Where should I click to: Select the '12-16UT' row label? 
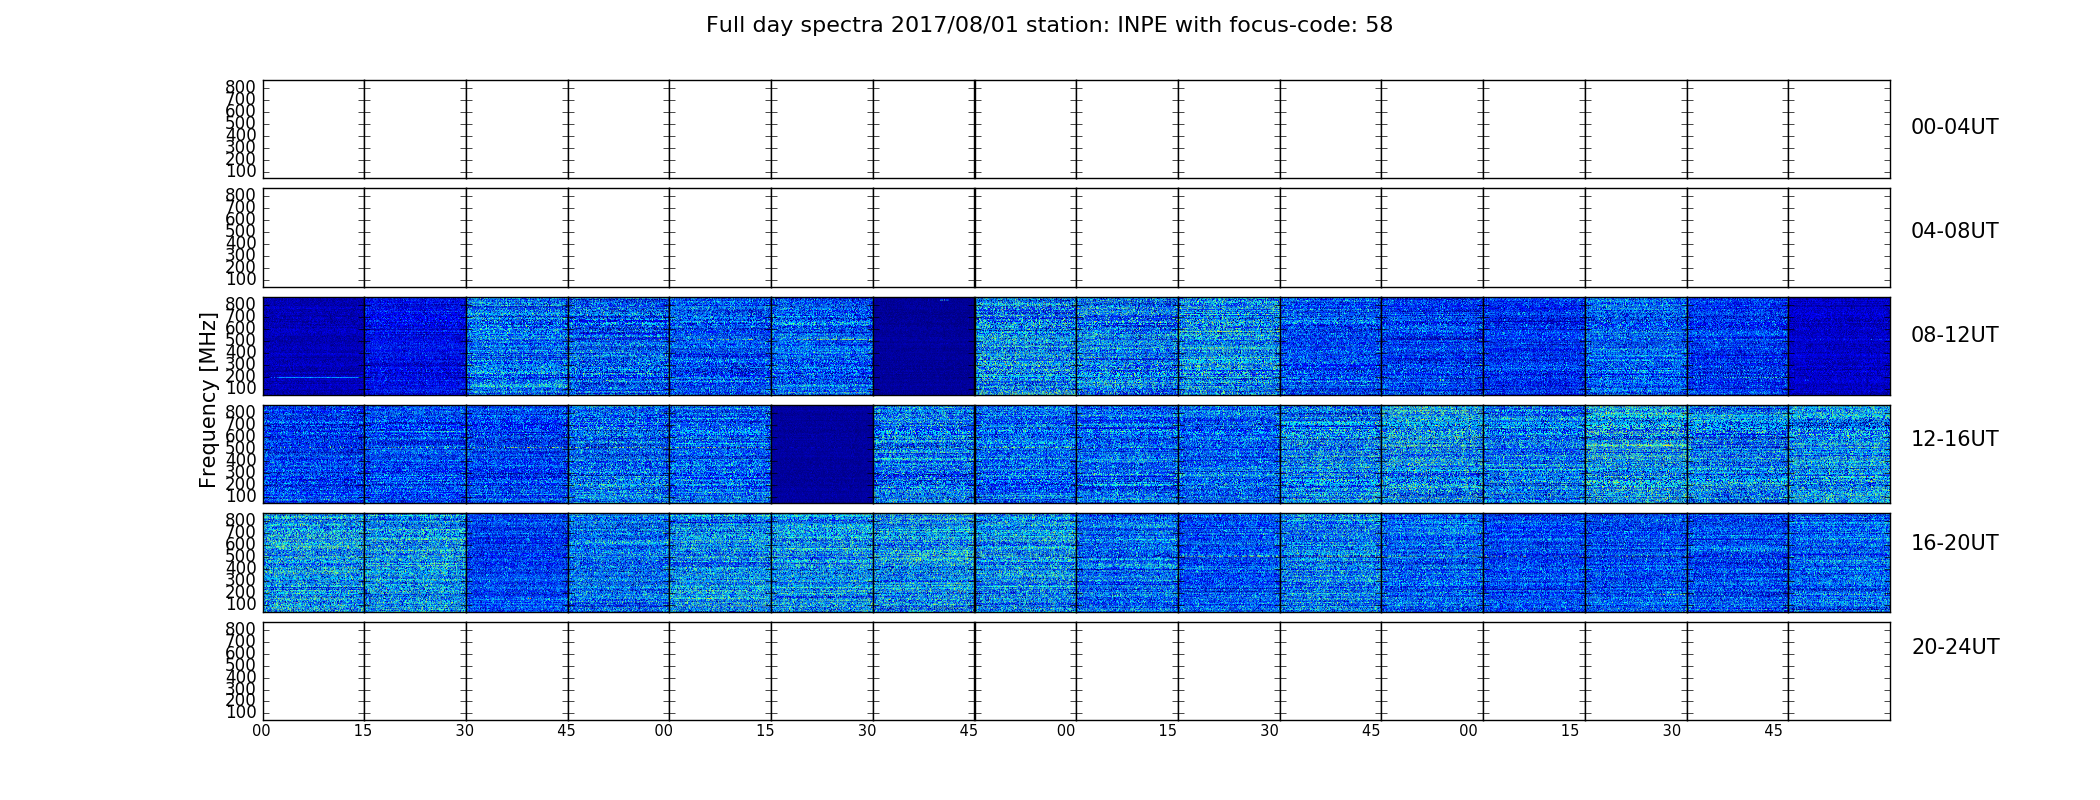tap(1955, 439)
